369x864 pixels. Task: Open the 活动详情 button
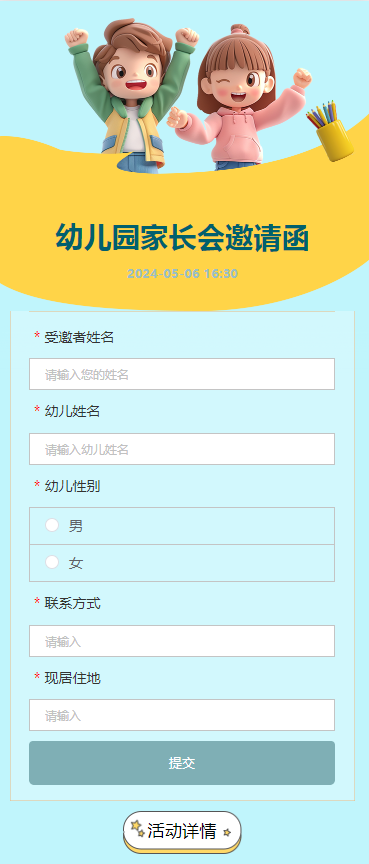click(x=182, y=831)
